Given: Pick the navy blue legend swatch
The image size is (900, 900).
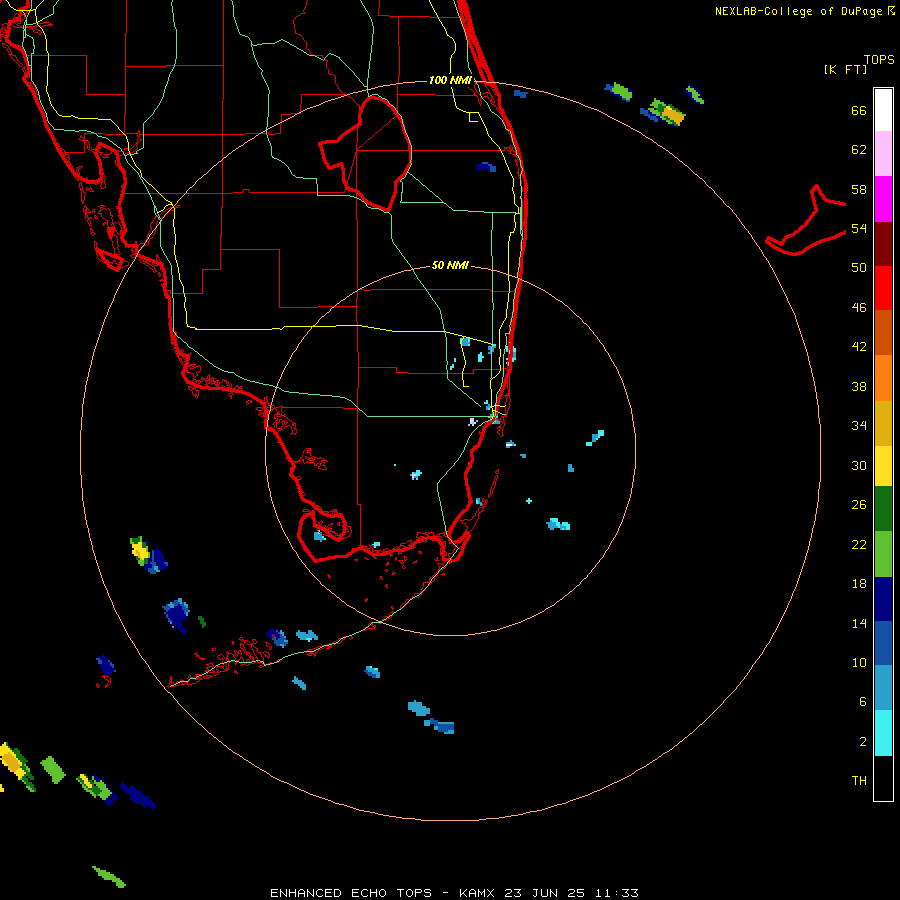Looking at the screenshot, I should click(x=883, y=599).
